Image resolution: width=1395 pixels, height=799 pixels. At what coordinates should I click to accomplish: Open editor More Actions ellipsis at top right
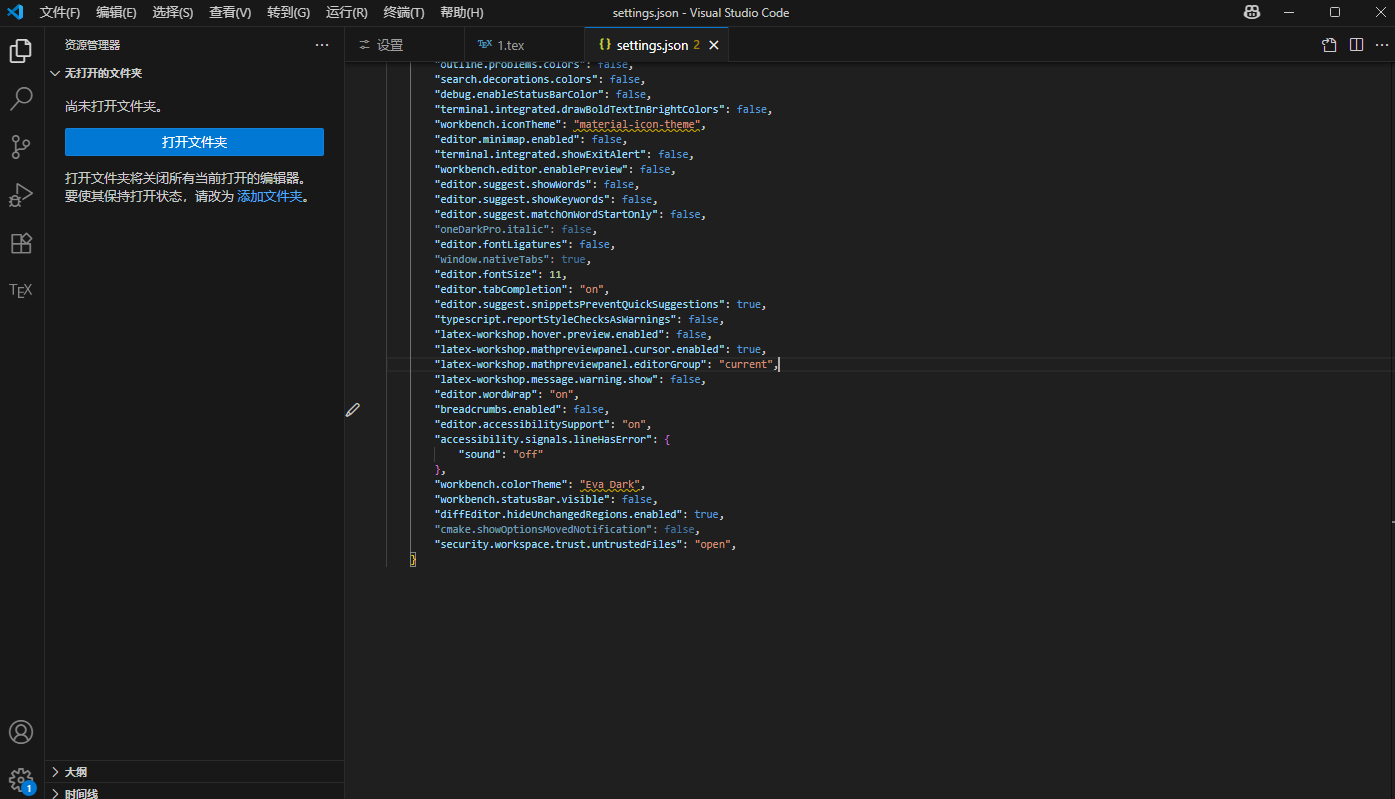click(x=1381, y=45)
